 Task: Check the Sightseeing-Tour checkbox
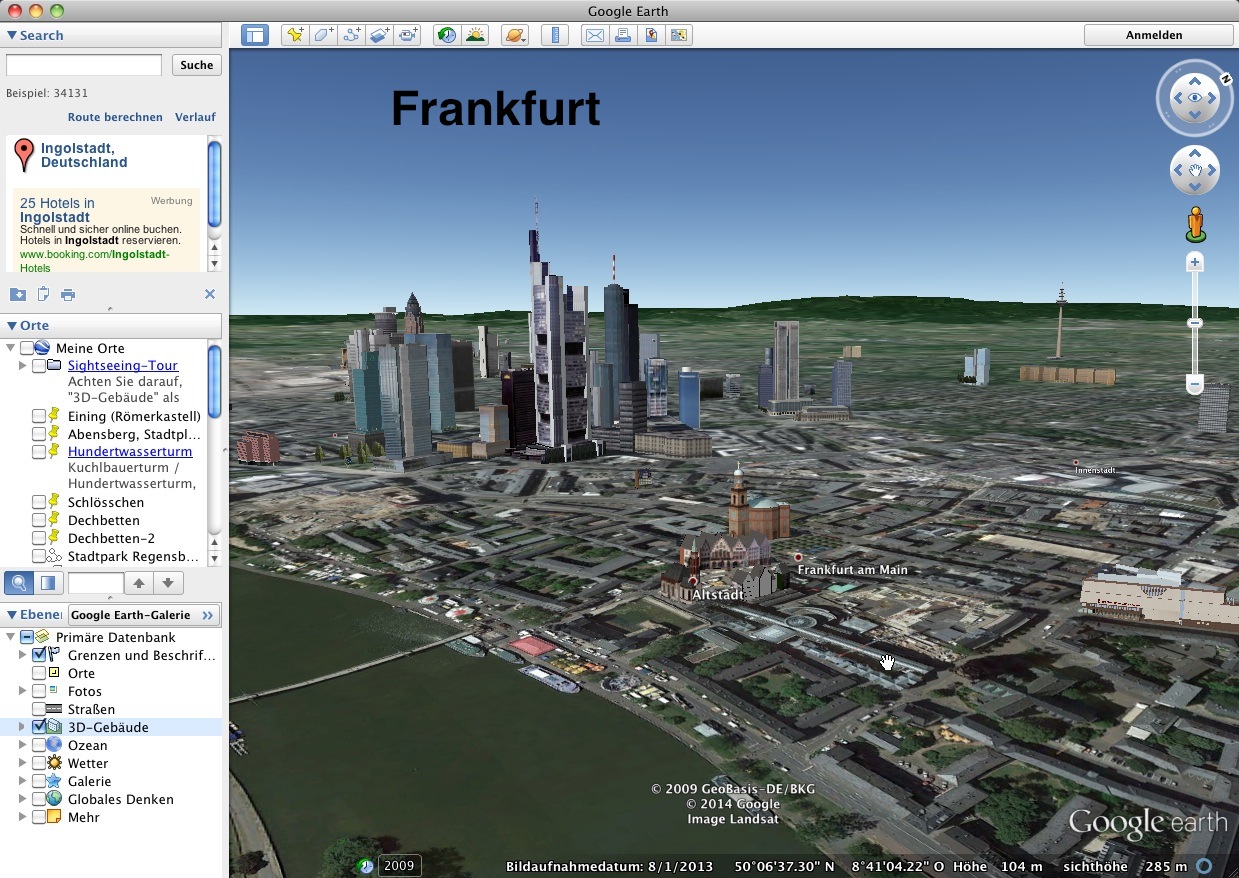[x=39, y=366]
